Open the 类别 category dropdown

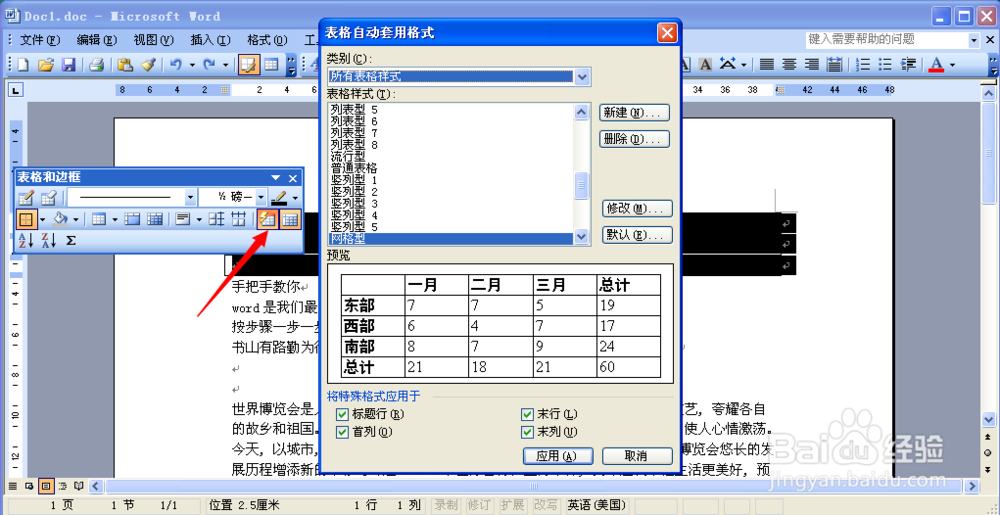pyautogui.click(x=582, y=76)
